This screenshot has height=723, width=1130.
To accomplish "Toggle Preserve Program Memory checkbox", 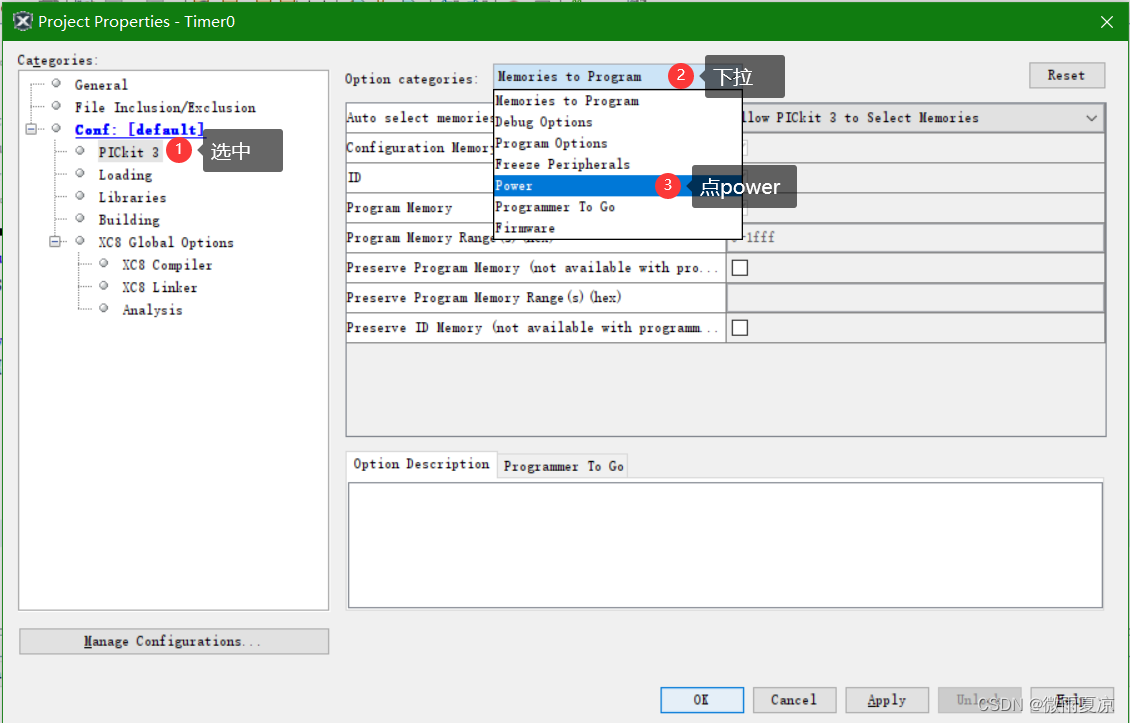I will coord(739,267).
